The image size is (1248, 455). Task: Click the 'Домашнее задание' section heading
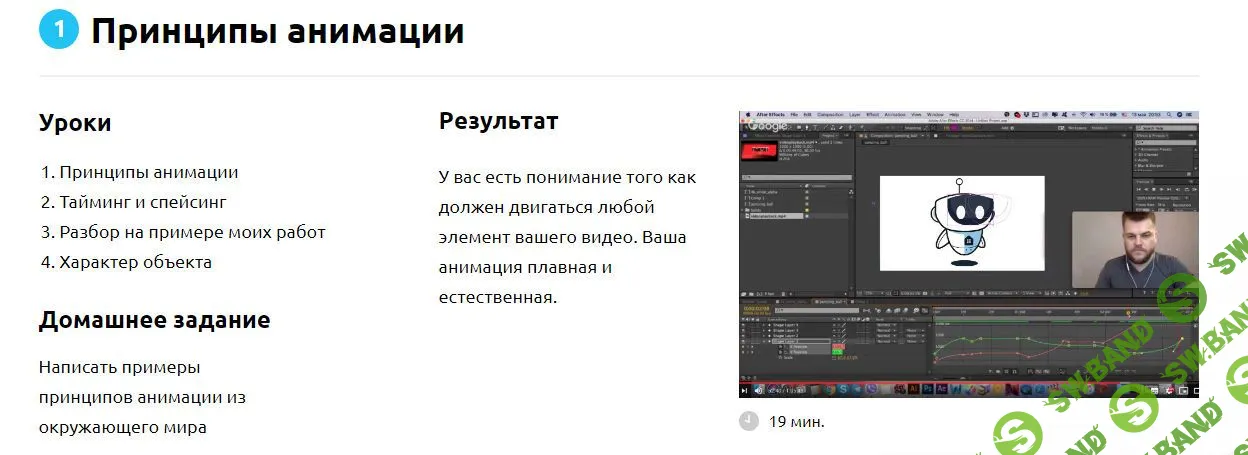pos(155,320)
